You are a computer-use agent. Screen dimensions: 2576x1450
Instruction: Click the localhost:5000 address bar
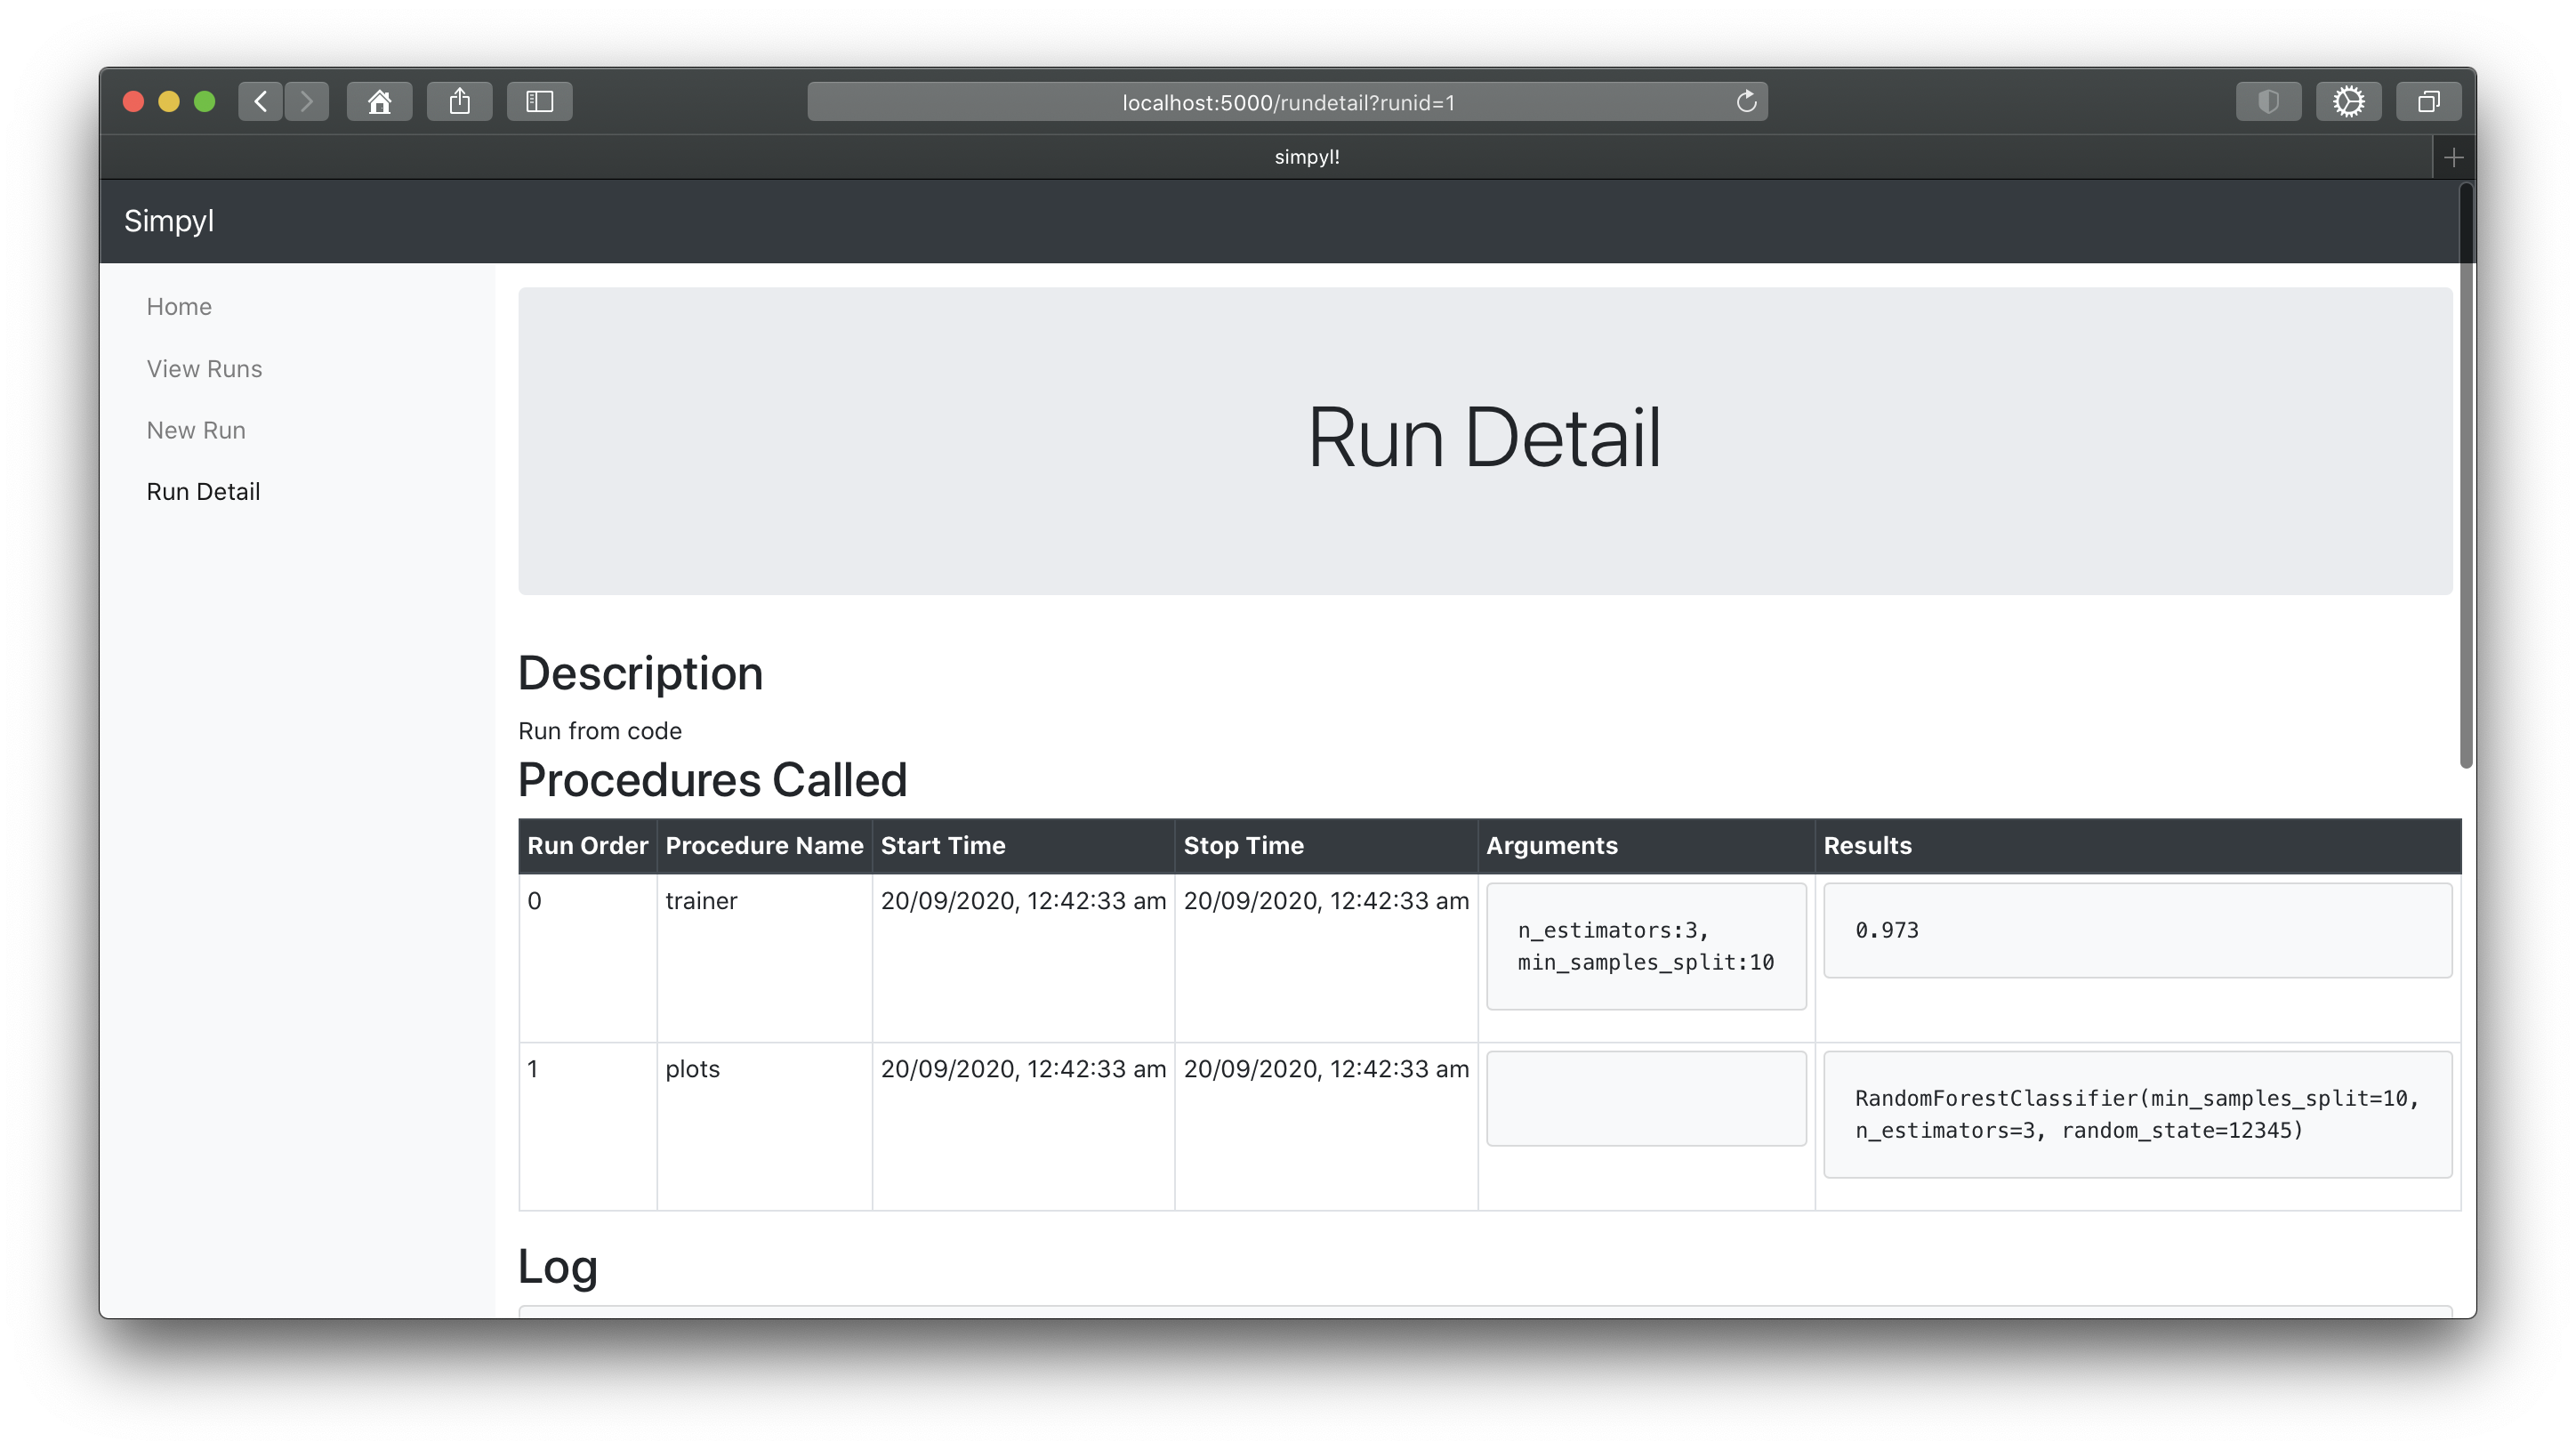(x=1287, y=102)
